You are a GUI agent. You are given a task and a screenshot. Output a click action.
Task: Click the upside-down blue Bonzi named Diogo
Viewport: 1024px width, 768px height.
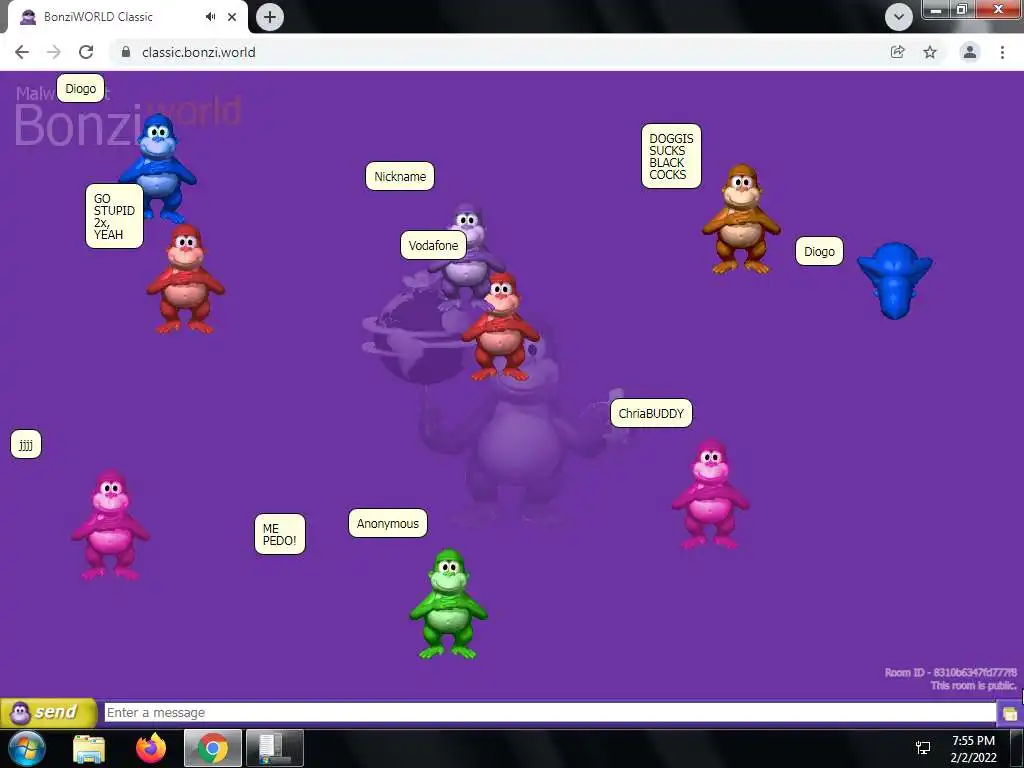pos(895,281)
